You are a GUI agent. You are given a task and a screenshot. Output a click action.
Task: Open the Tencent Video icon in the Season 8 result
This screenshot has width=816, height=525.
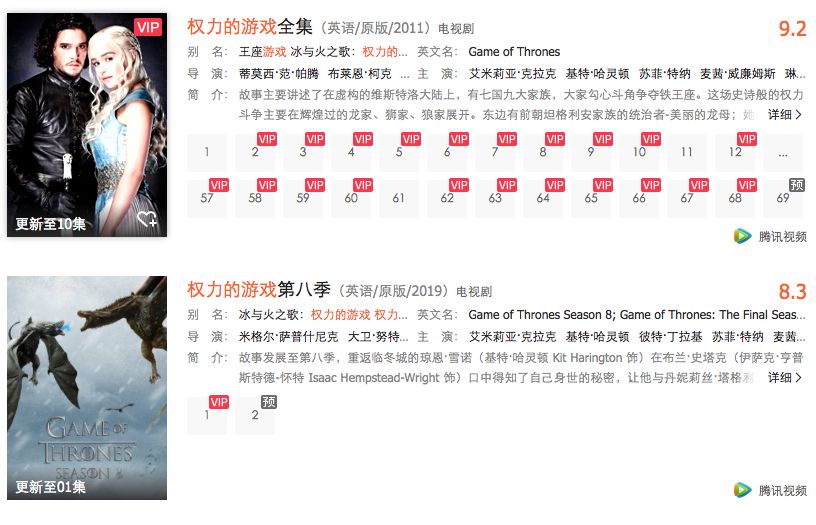(x=743, y=490)
